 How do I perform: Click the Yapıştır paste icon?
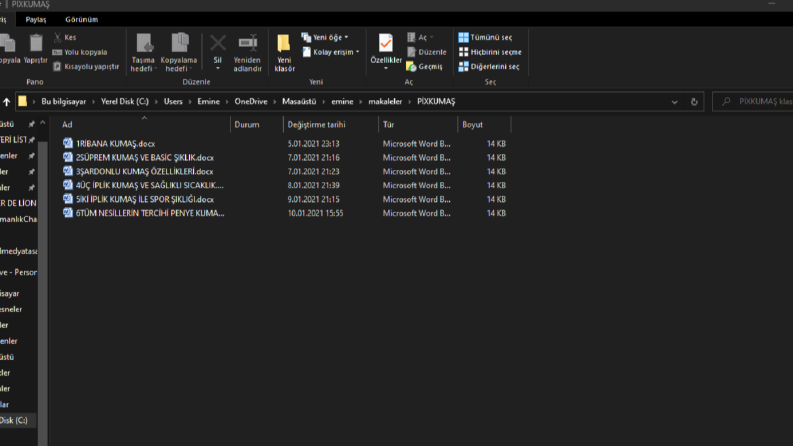coord(35,43)
